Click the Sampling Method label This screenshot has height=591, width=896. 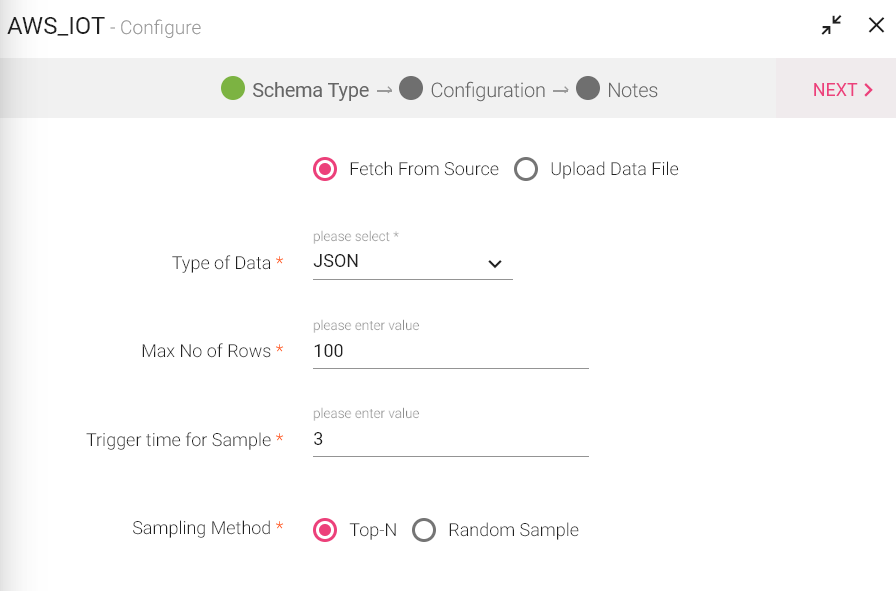(x=201, y=528)
